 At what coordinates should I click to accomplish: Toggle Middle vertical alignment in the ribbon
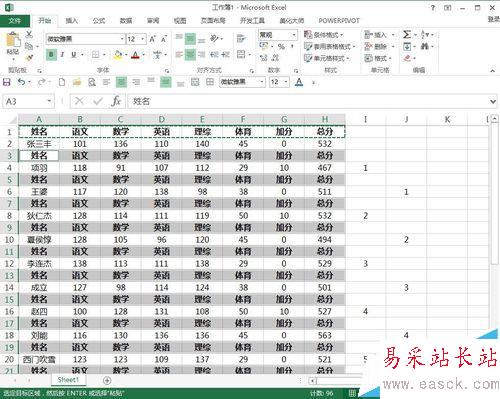190,39
